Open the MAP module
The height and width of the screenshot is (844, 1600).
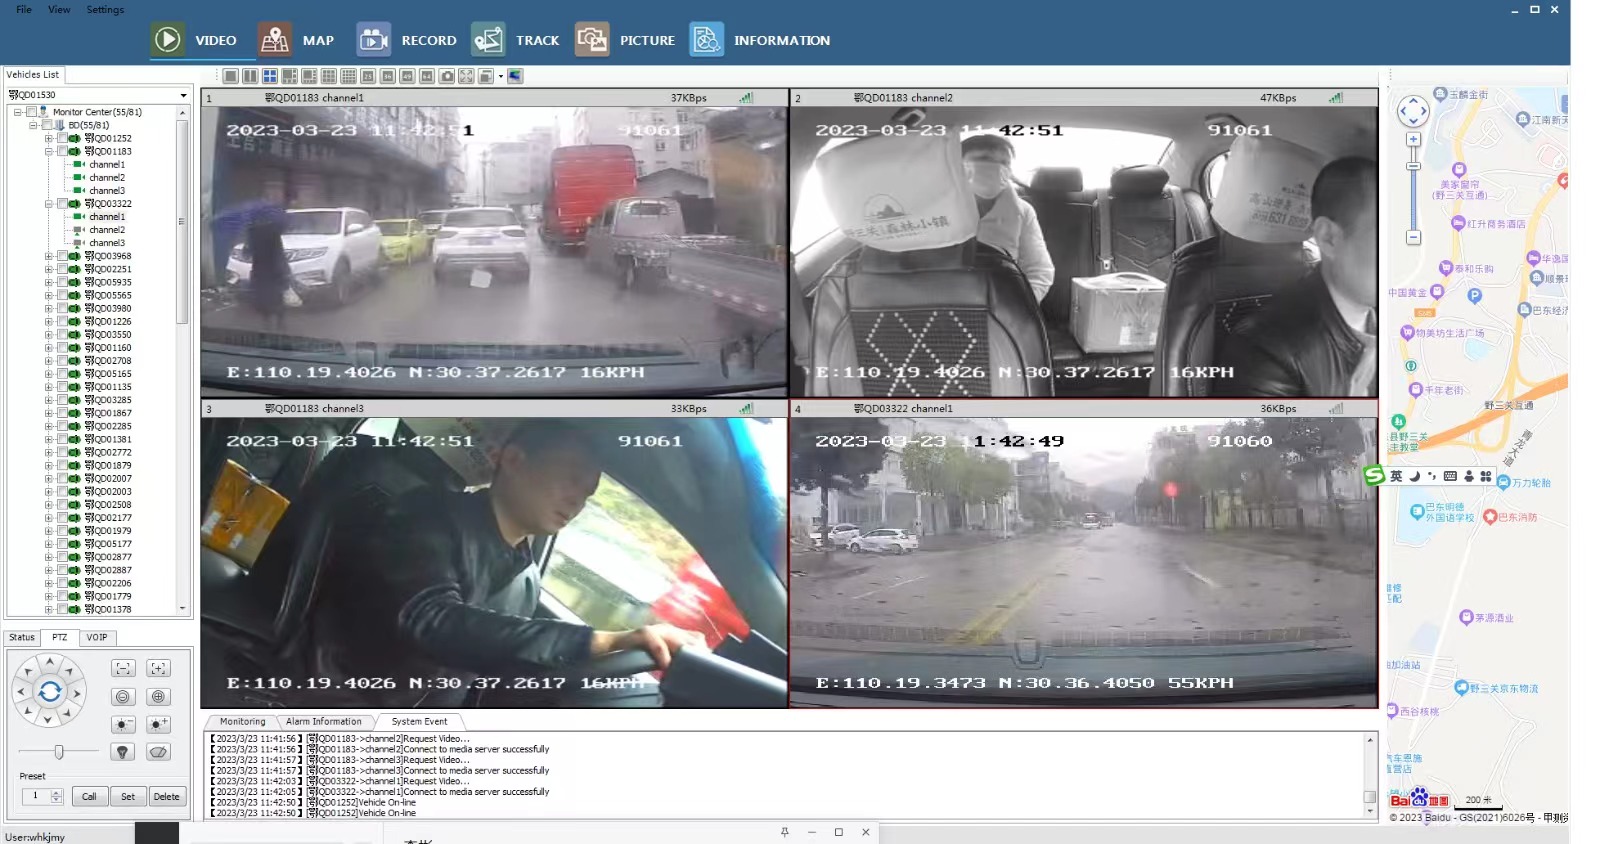(296, 40)
